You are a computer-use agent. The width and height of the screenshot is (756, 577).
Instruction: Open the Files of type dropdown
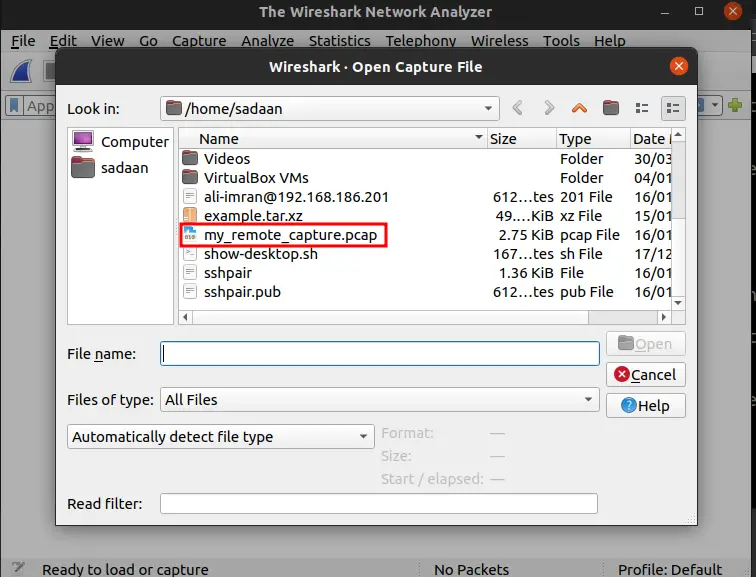point(588,400)
